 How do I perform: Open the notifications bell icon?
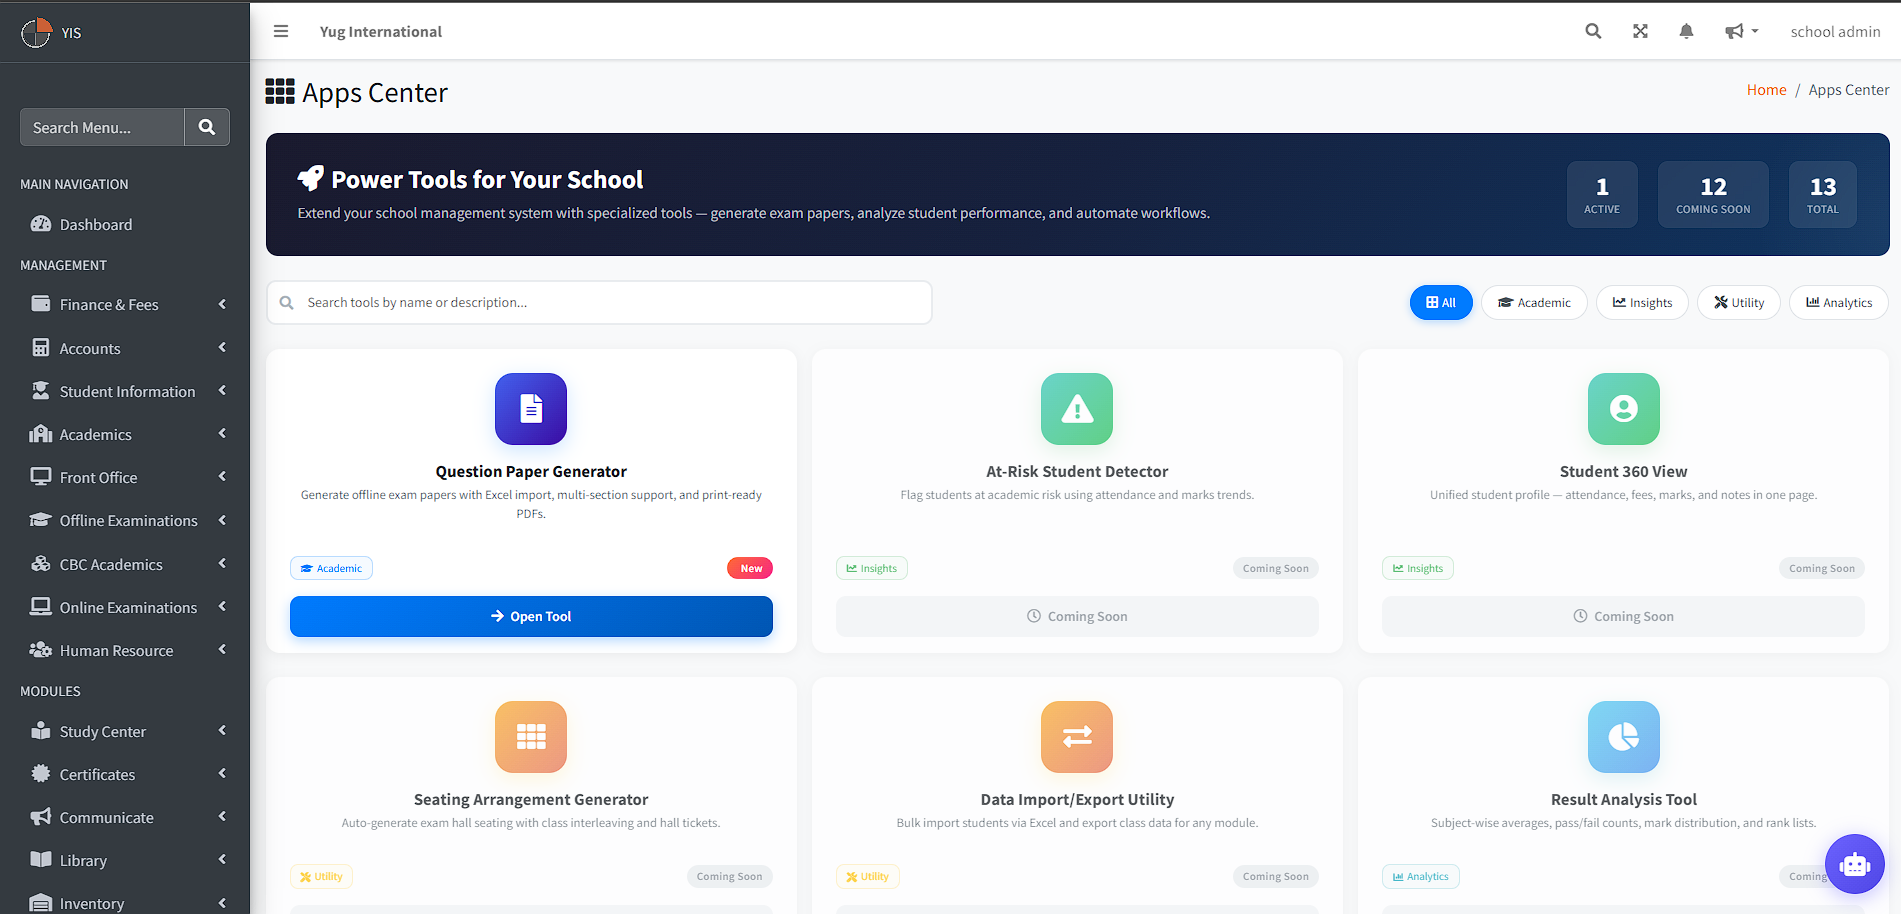[1686, 31]
